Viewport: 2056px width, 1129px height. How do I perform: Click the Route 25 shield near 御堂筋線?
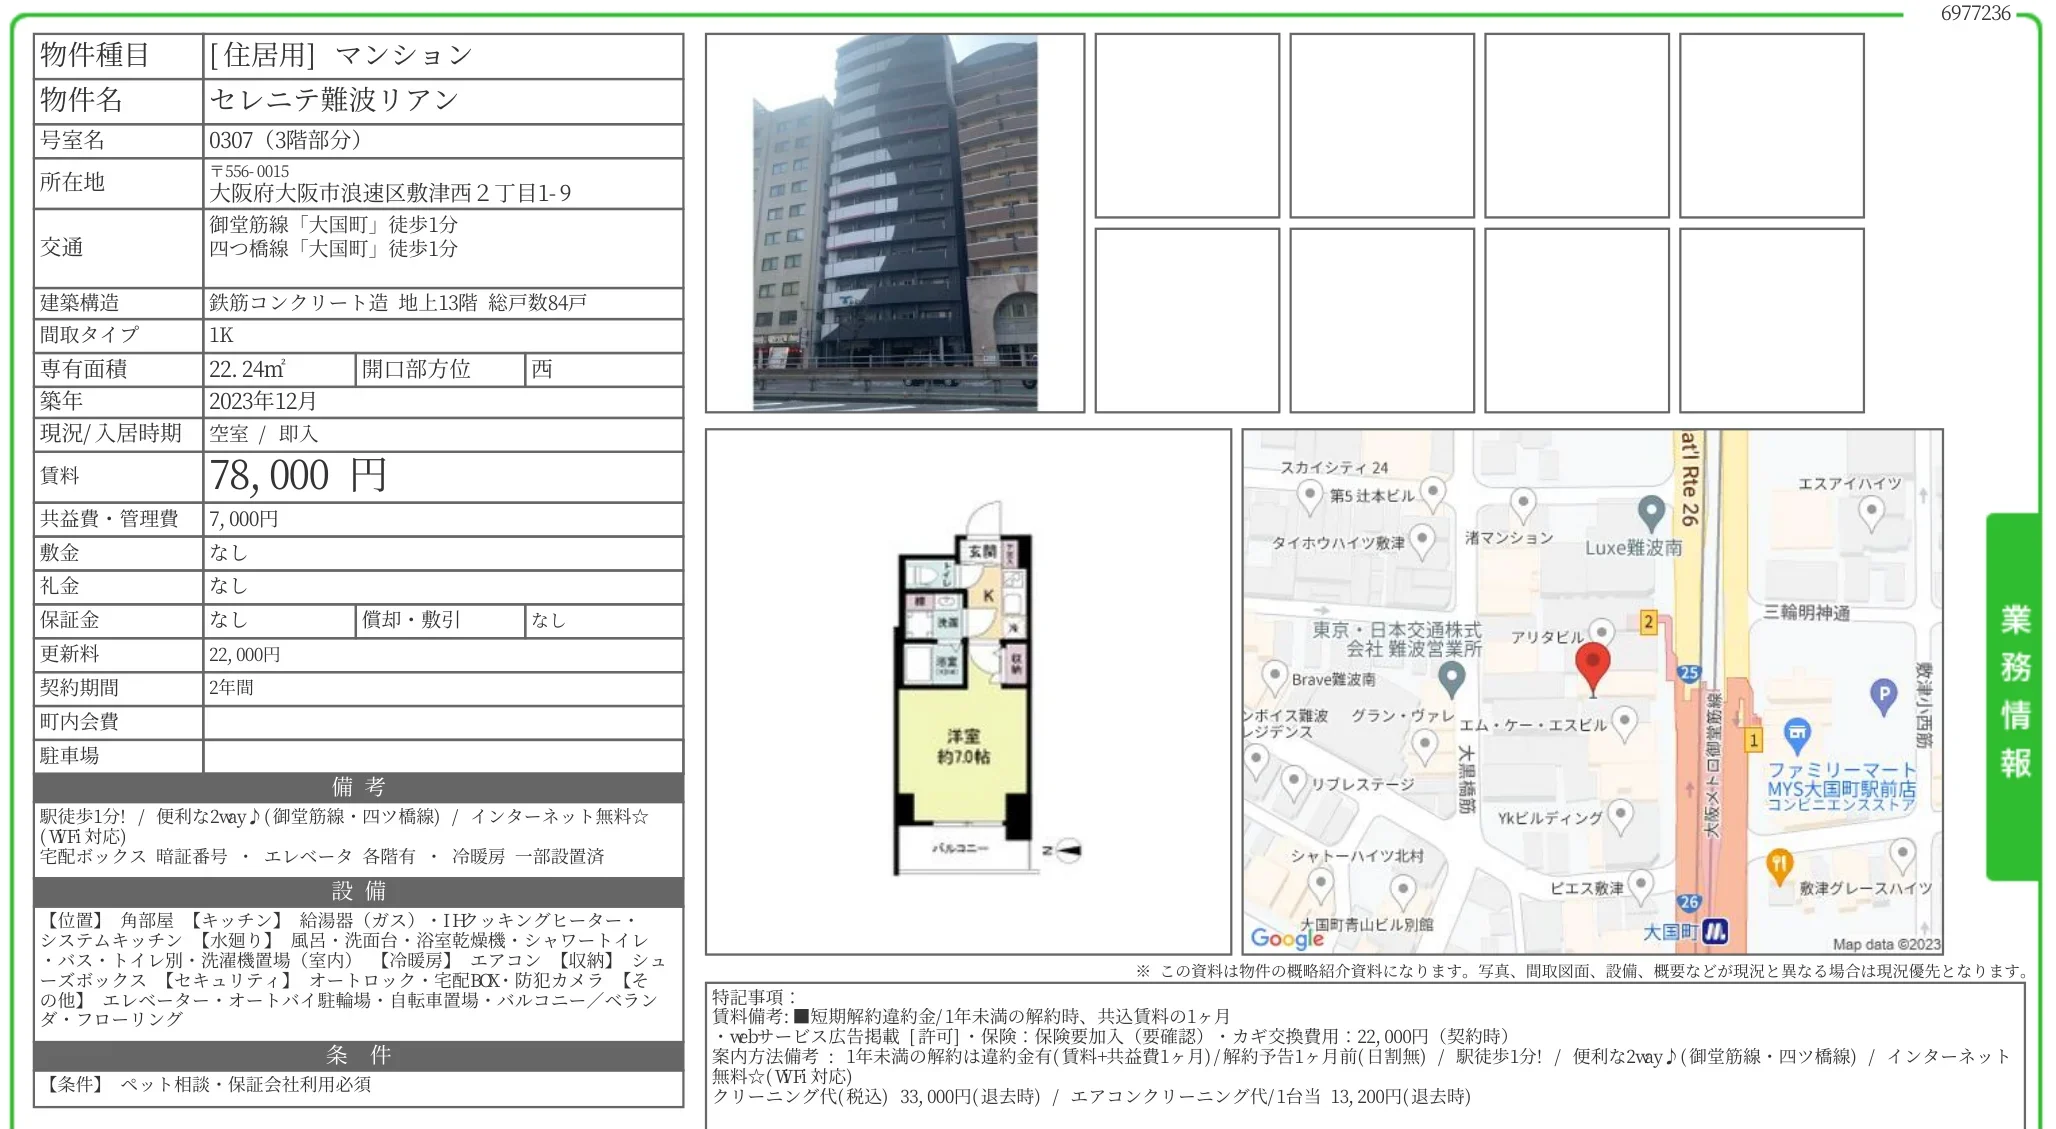(x=1688, y=673)
